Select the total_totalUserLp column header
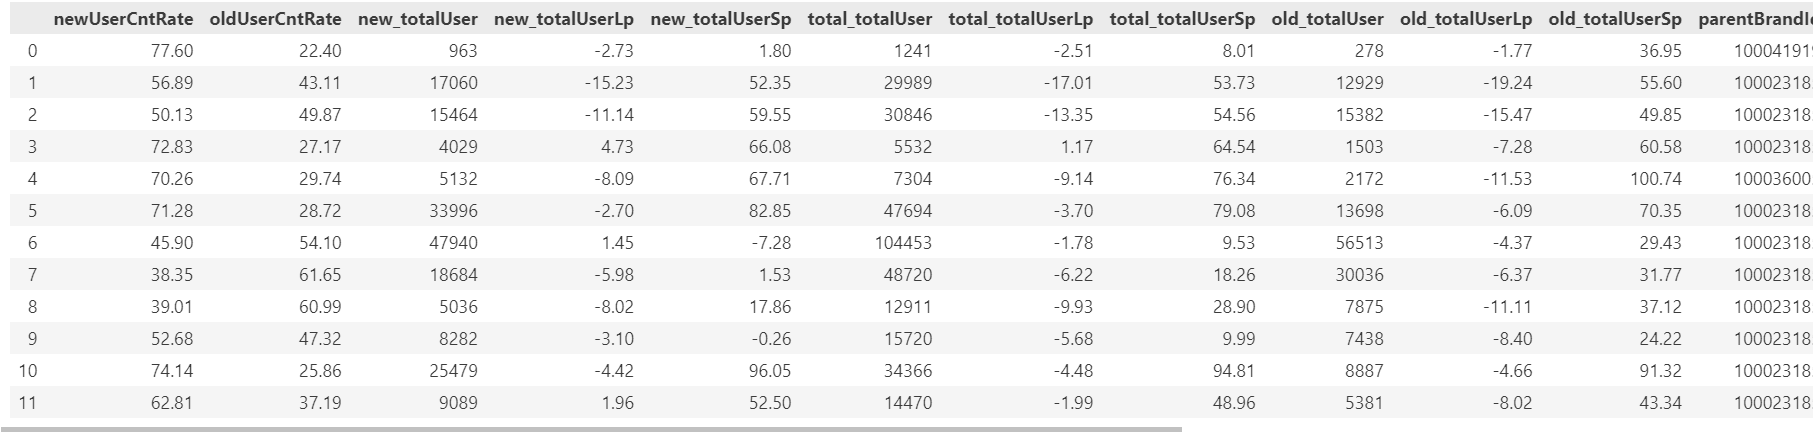The image size is (1815, 432). (x=1020, y=19)
